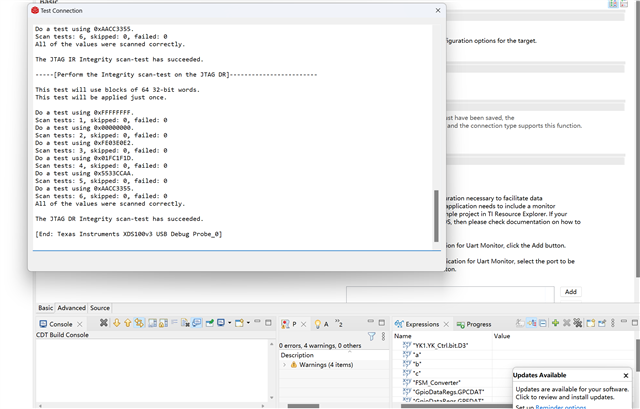Image resolution: width=640 pixels, height=409 pixels.
Task: Close the Test Connection dialog
Action: (x=438, y=11)
